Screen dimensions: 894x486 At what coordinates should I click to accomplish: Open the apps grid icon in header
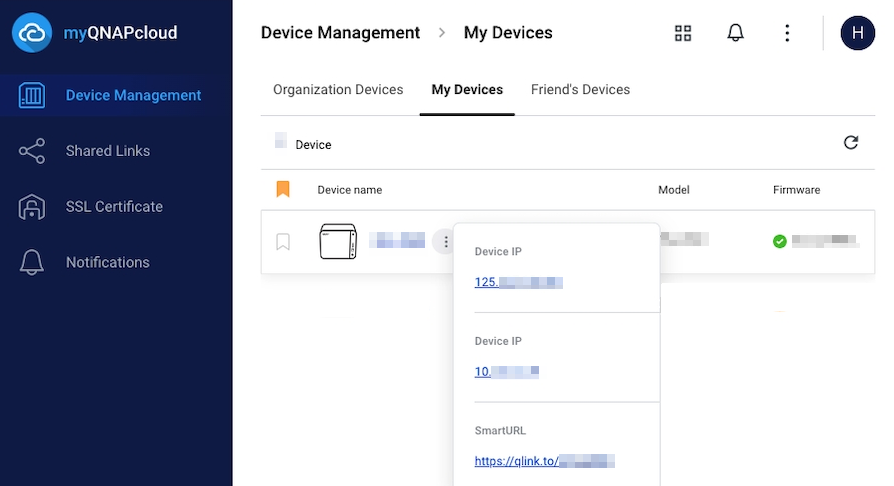[x=683, y=33]
